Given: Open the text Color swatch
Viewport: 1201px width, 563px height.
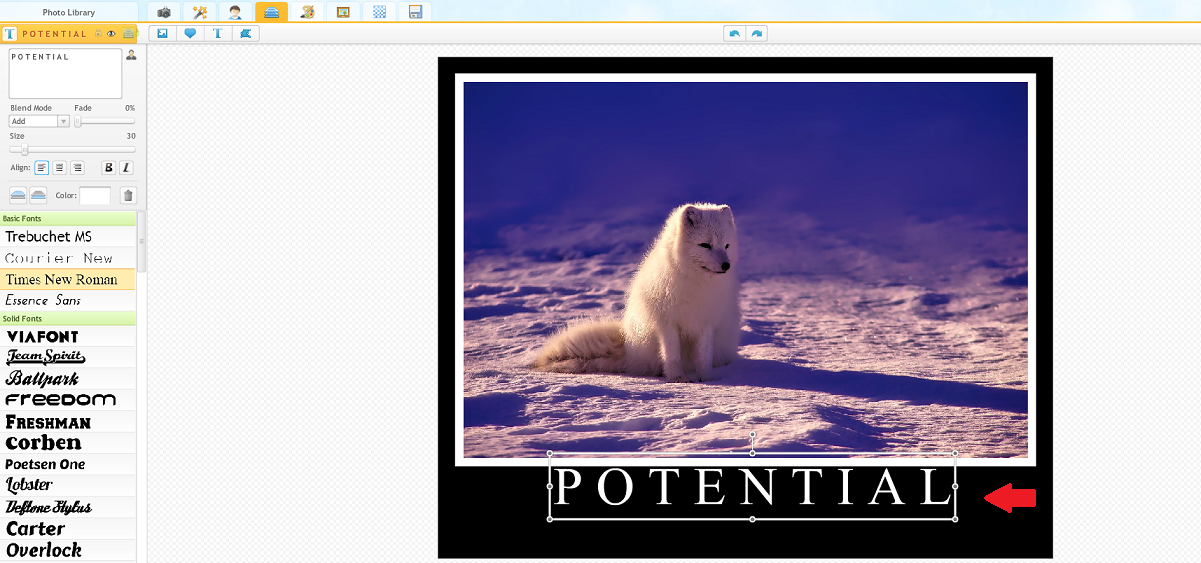Looking at the screenshot, I should coord(95,195).
